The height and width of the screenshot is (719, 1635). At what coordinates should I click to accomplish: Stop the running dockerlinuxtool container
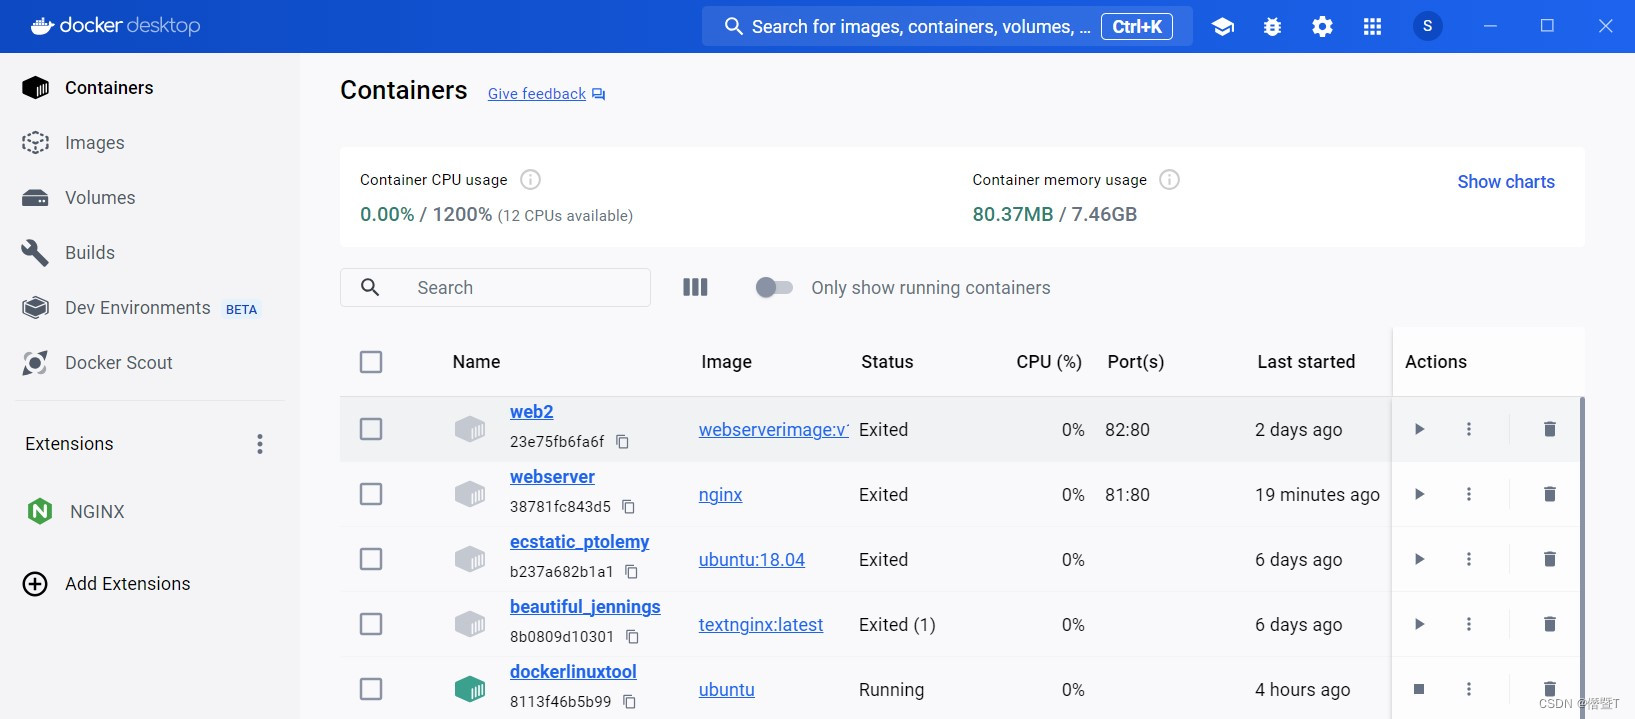[x=1419, y=689]
